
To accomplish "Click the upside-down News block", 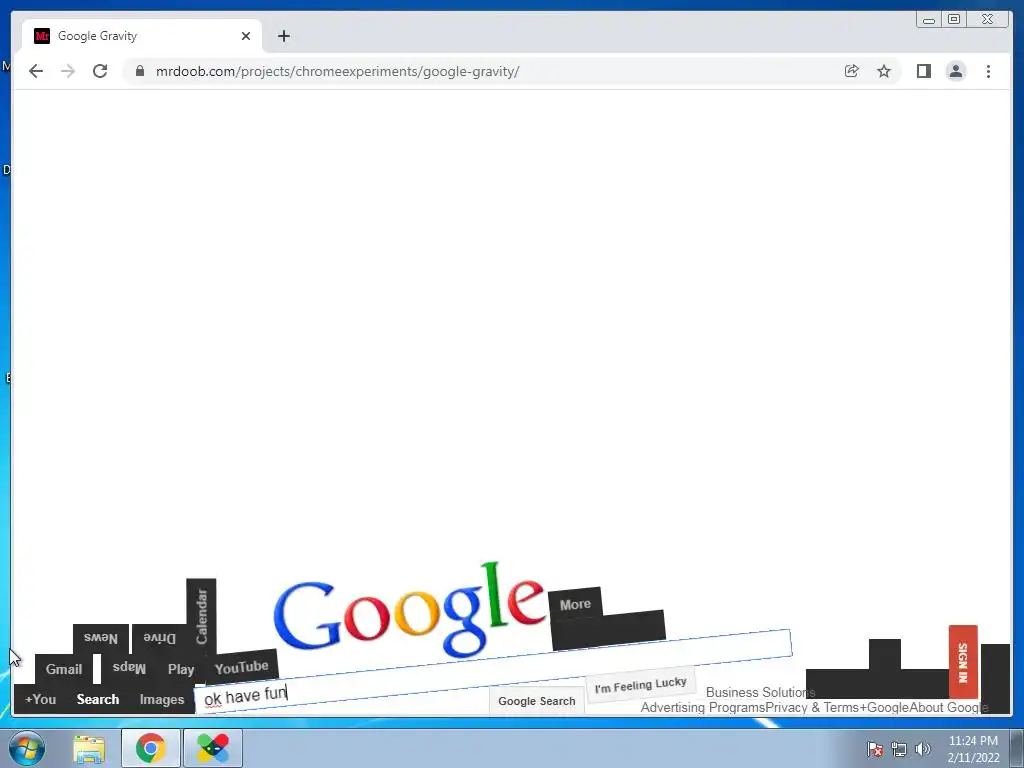I will click(101, 639).
